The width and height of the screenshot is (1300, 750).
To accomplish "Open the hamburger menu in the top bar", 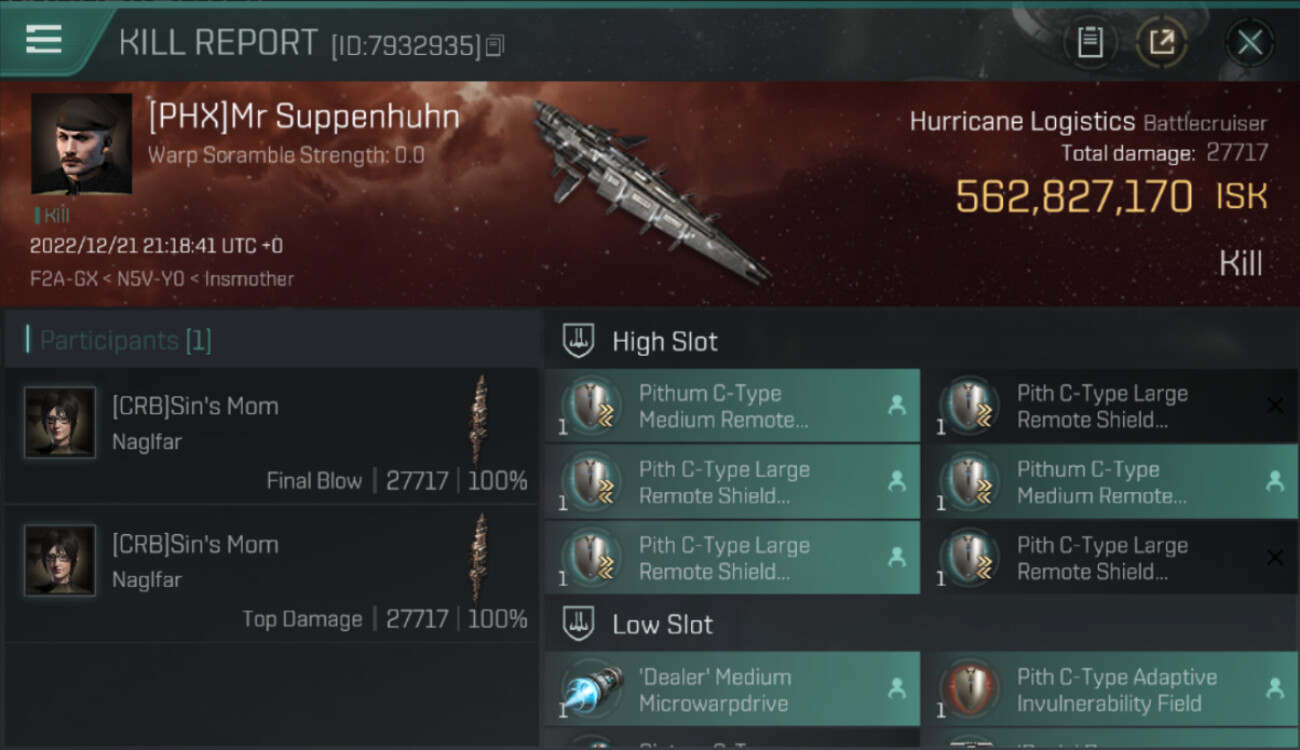I will [44, 39].
